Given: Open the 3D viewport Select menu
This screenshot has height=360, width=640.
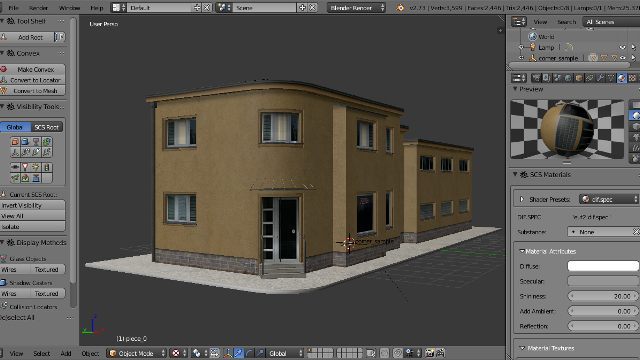Looking at the screenshot, I should pos(41,353).
